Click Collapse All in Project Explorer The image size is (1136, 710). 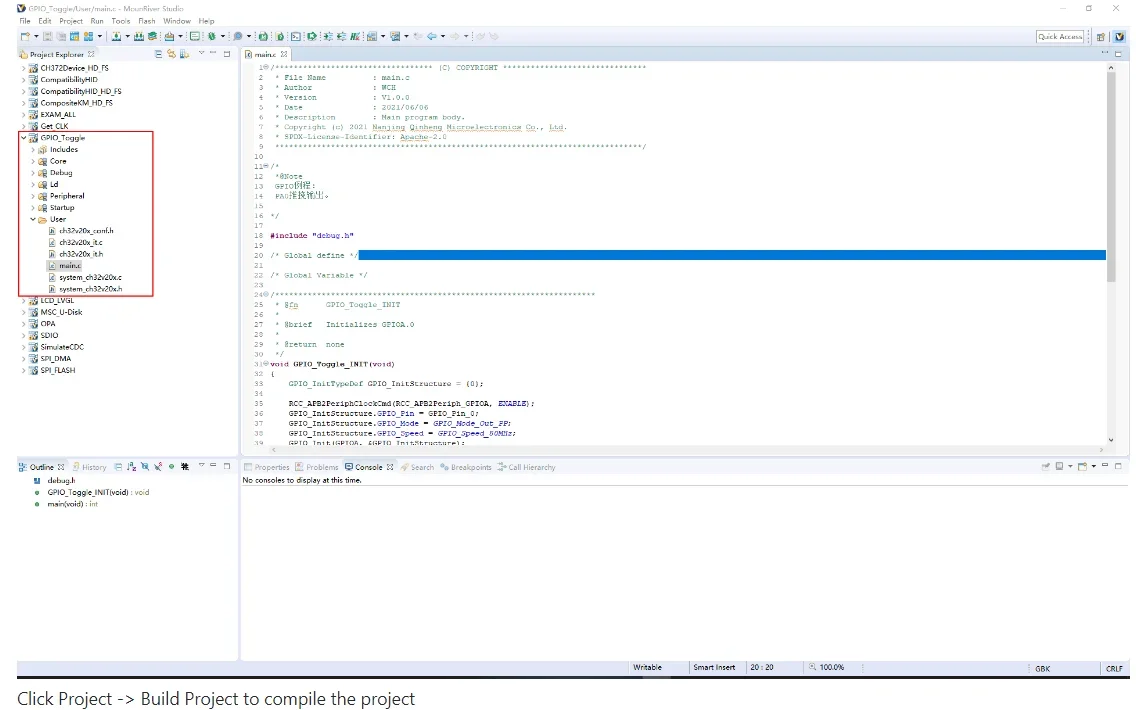click(x=159, y=54)
